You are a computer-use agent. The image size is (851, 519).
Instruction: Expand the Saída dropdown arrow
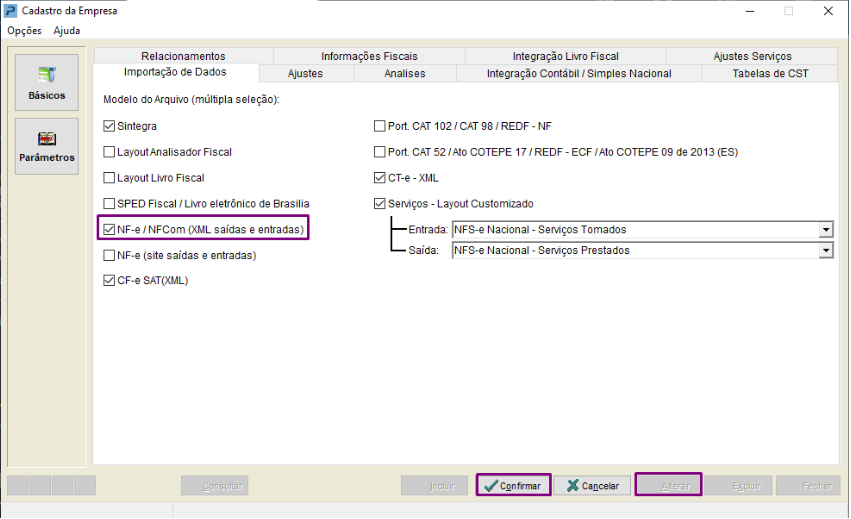[825, 250]
